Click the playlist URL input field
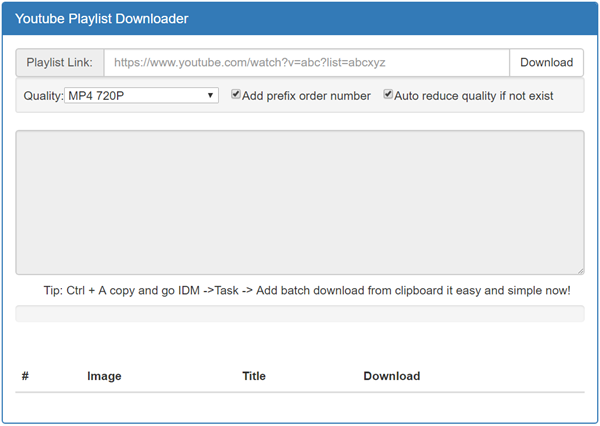This screenshot has width=600, height=426. click(306, 62)
